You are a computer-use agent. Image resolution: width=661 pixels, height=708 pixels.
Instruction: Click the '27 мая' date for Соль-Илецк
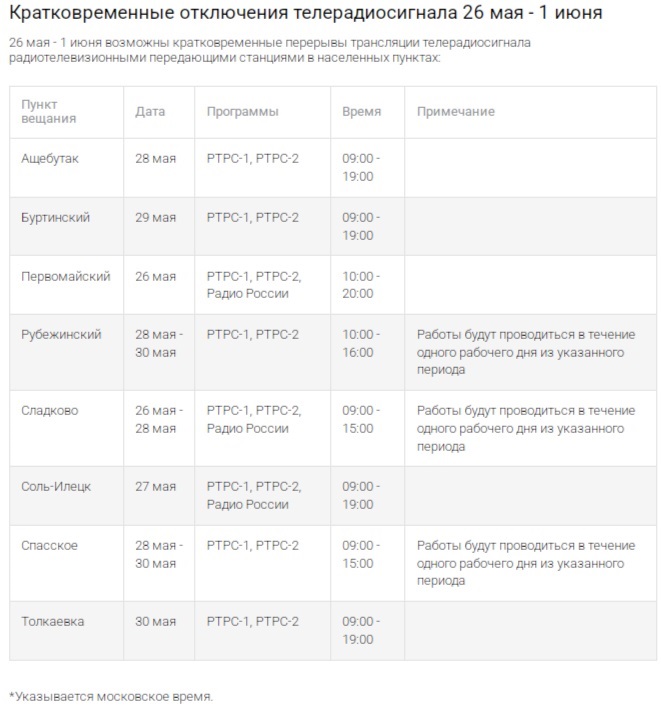click(155, 486)
